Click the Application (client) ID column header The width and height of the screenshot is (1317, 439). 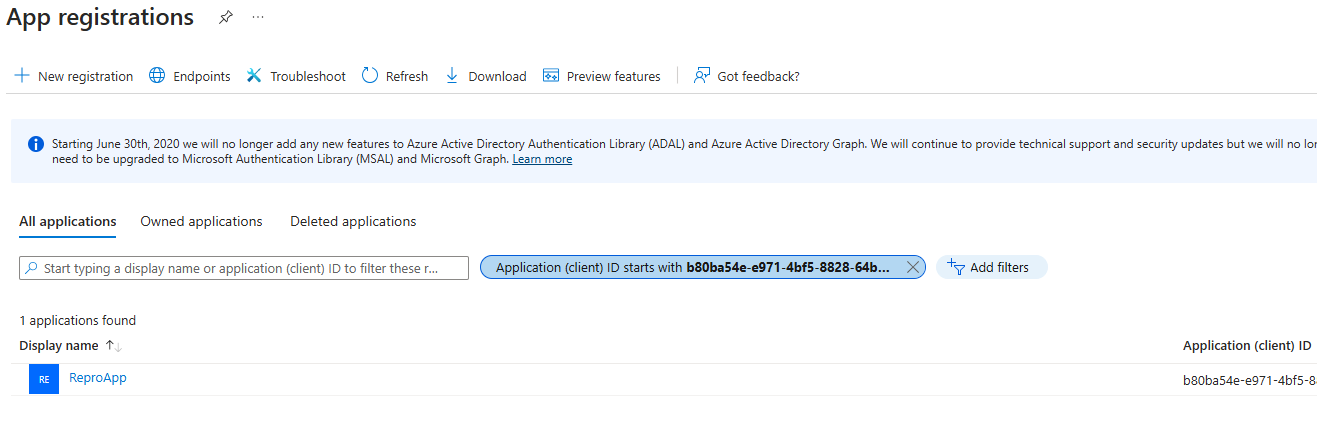1247,346
